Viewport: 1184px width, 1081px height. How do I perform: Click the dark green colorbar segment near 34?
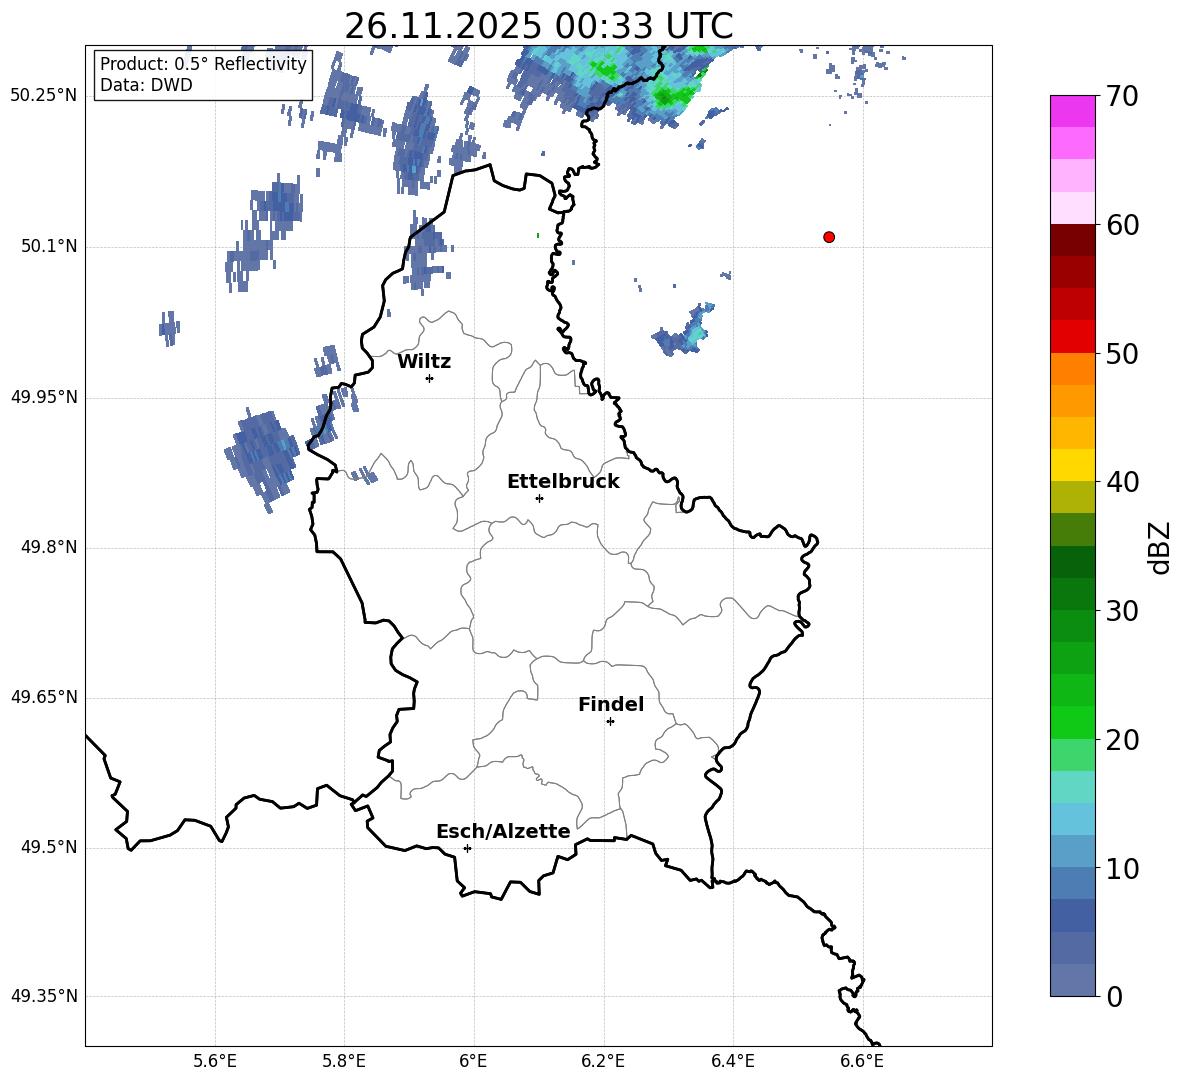coord(1073,562)
